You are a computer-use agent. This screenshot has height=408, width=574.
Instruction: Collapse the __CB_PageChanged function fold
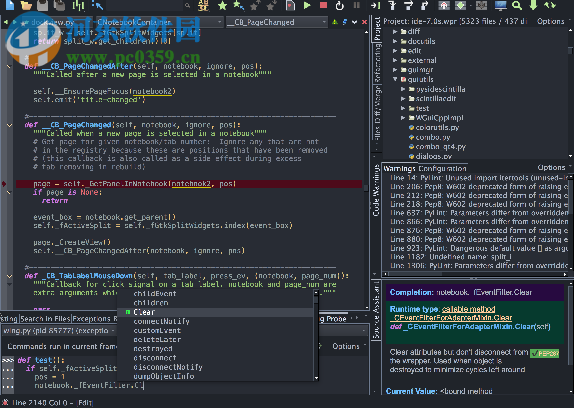(9, 125)
